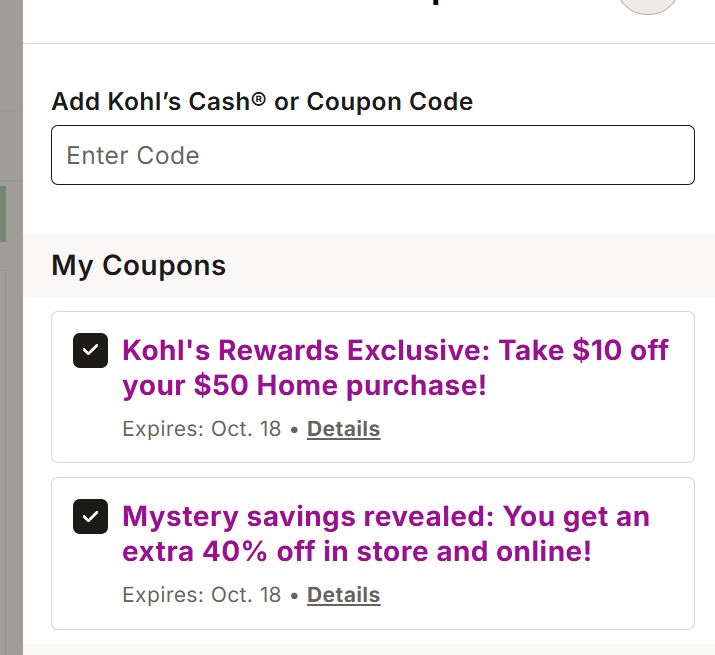The height and width of the screenshot is (655, 715).
Task: Click the My Coupons section header
Action: [x=139, y=265]
